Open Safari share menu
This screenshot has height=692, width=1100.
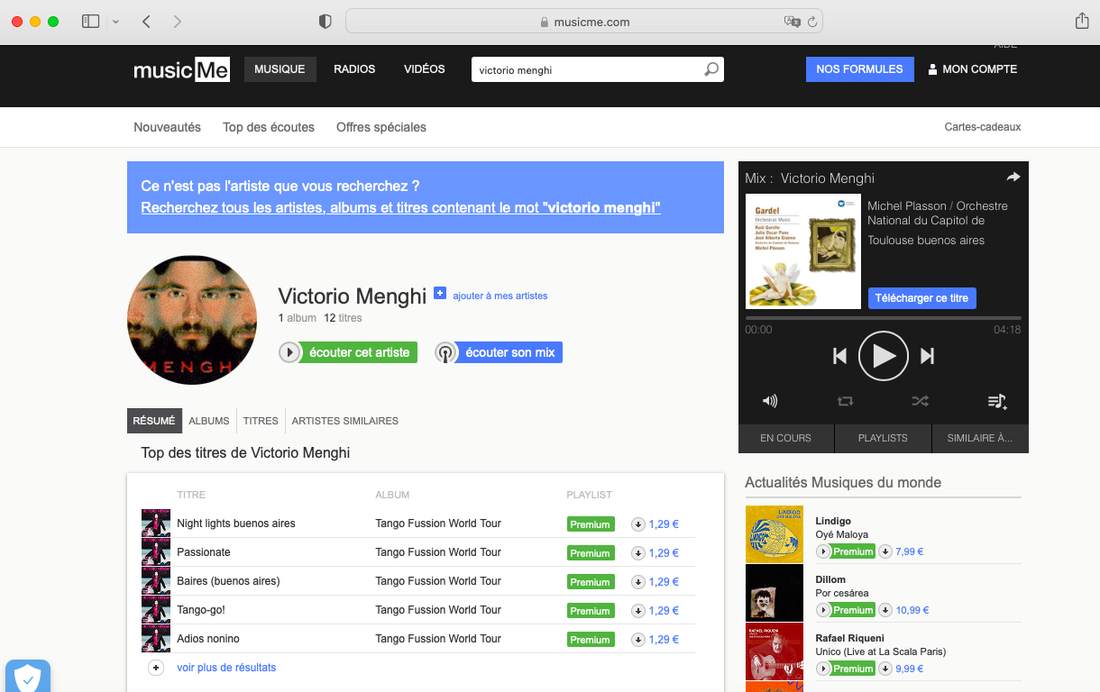pyautogui.click(x=1082, y=21)
